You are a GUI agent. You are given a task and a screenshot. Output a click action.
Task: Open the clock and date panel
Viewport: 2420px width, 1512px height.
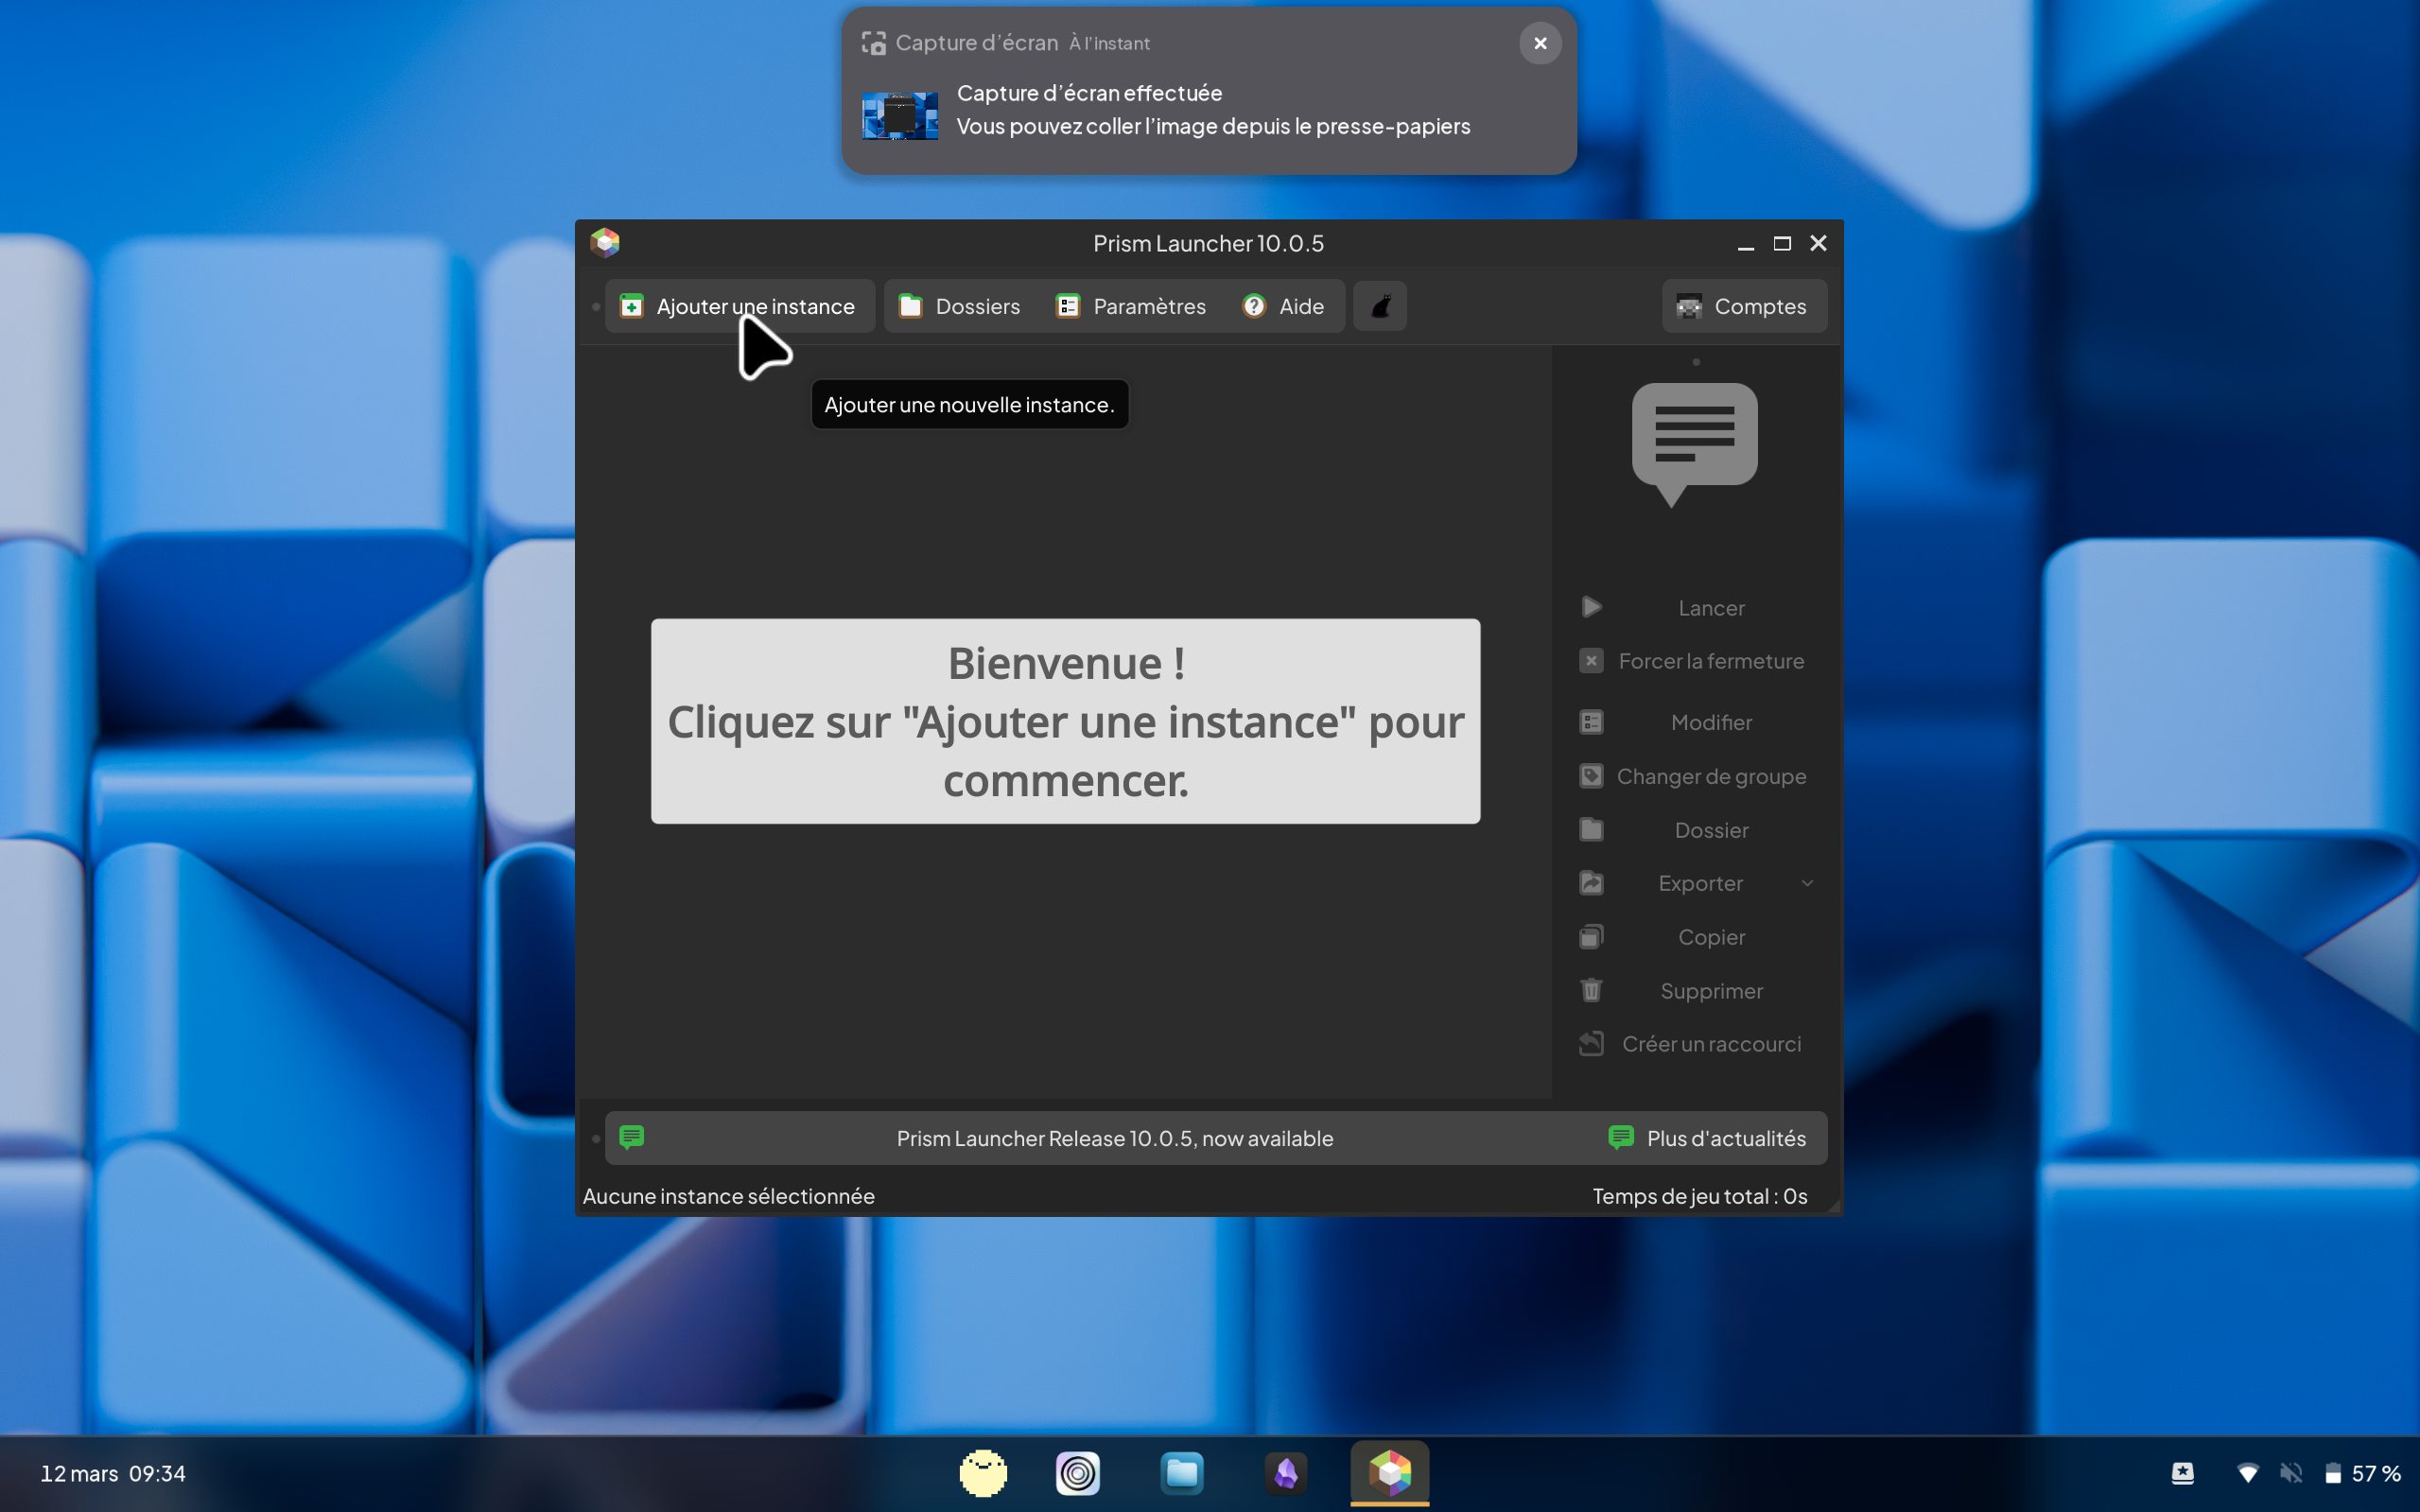(113, 1474)
